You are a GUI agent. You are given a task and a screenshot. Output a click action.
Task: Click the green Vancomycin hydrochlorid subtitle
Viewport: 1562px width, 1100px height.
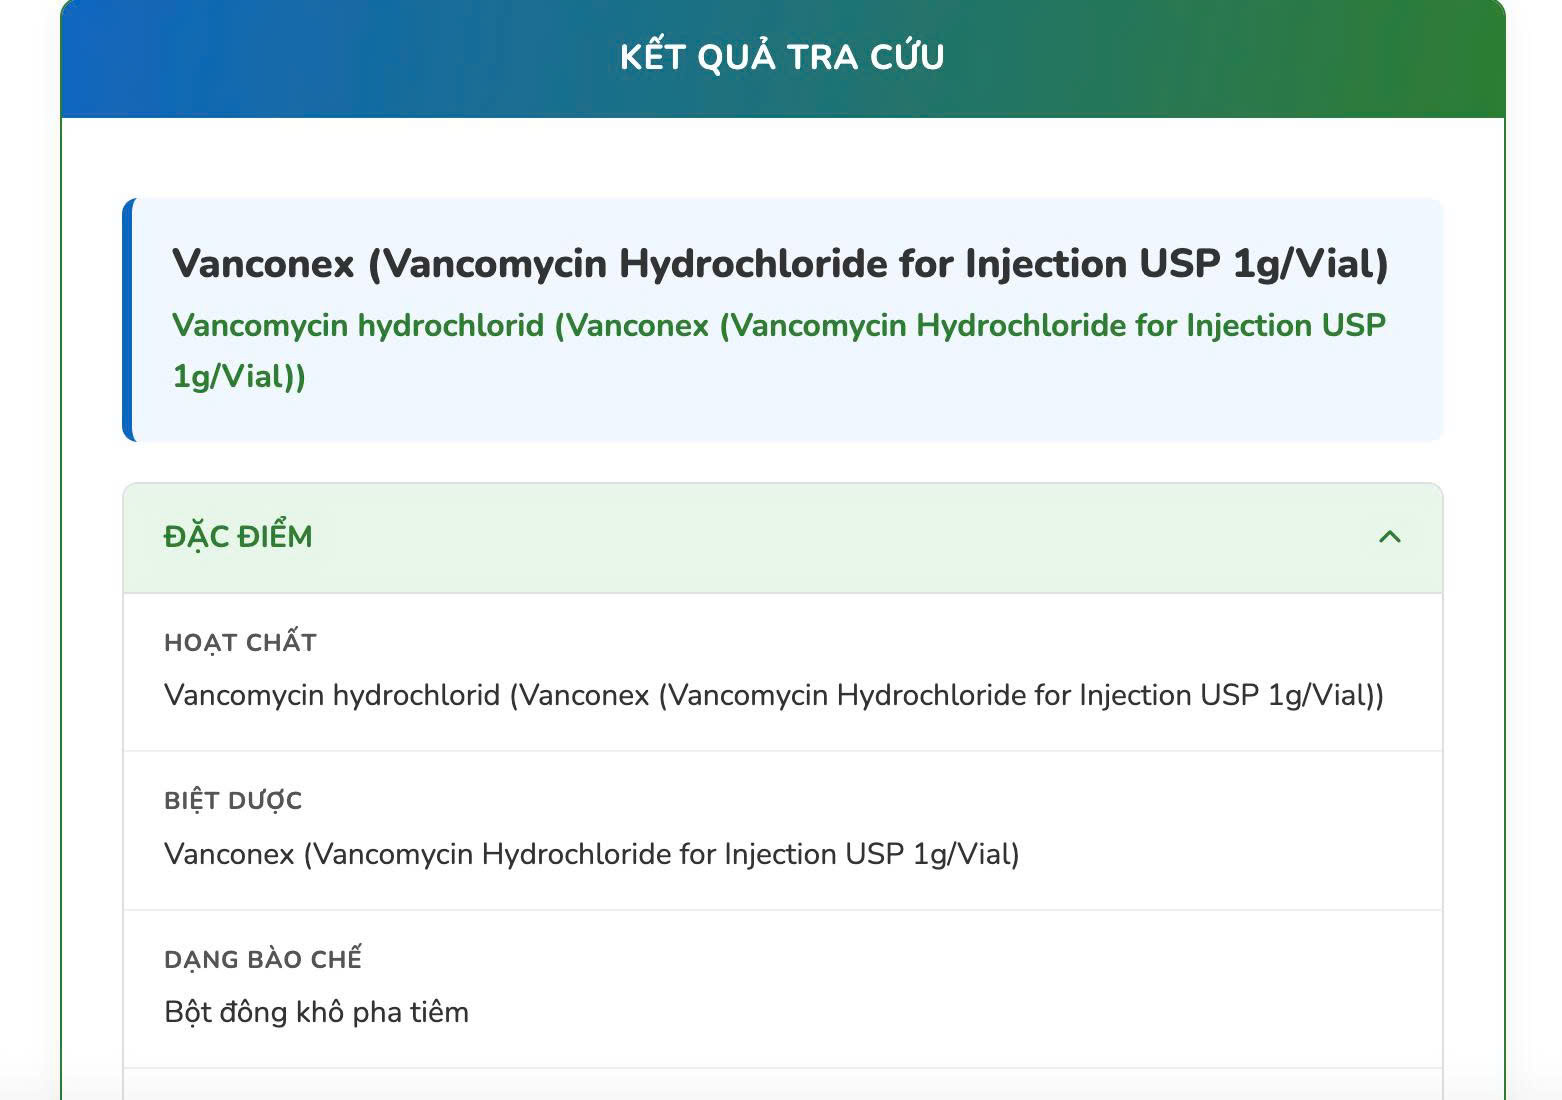tap(779, 351)
